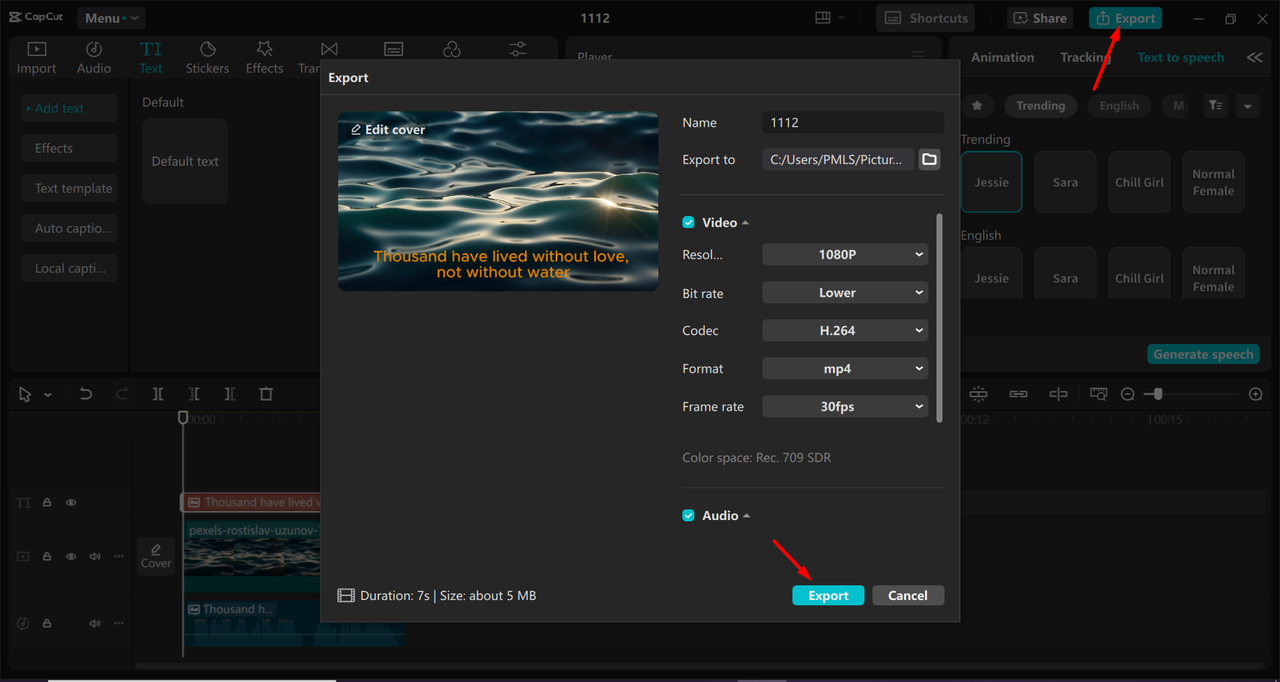Click the Delete trash icon on timeline

(266, 394)
